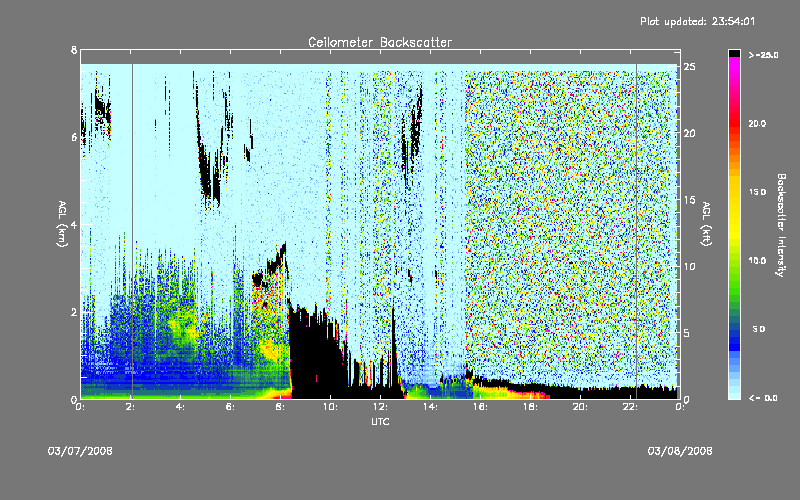Screen dimensions: 800x500
Task: Click the '2:' hour tick on UTC axis
Action: [x=131, y=407]
